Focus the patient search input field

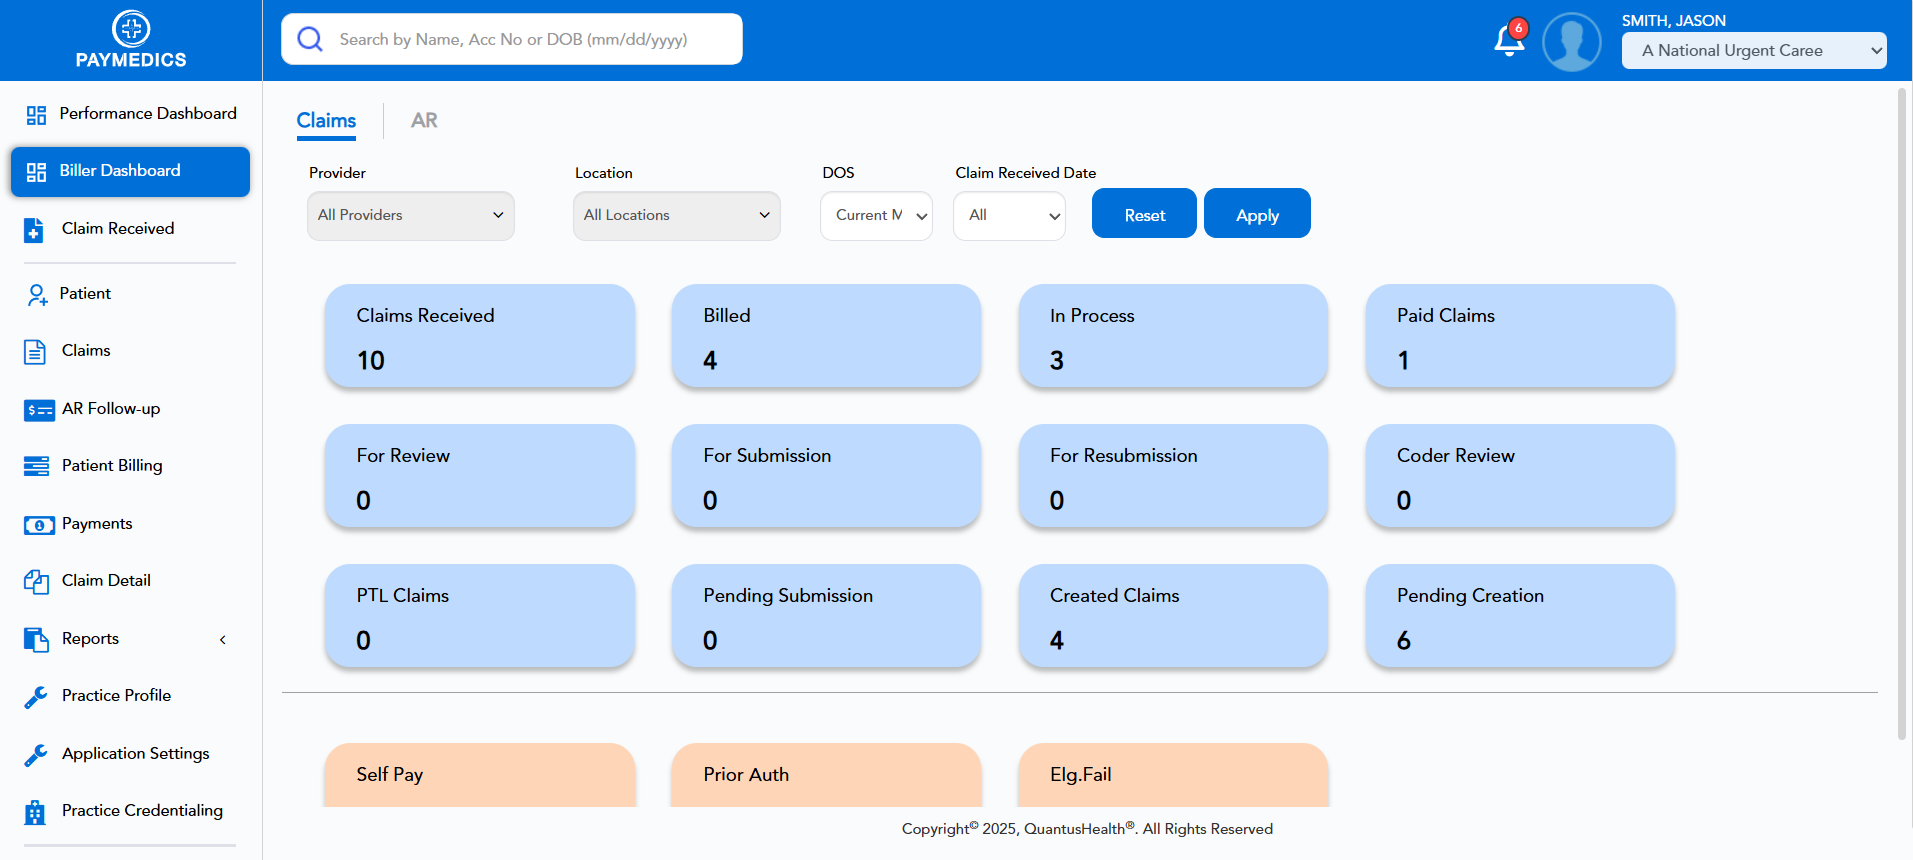tap(530, 40)
